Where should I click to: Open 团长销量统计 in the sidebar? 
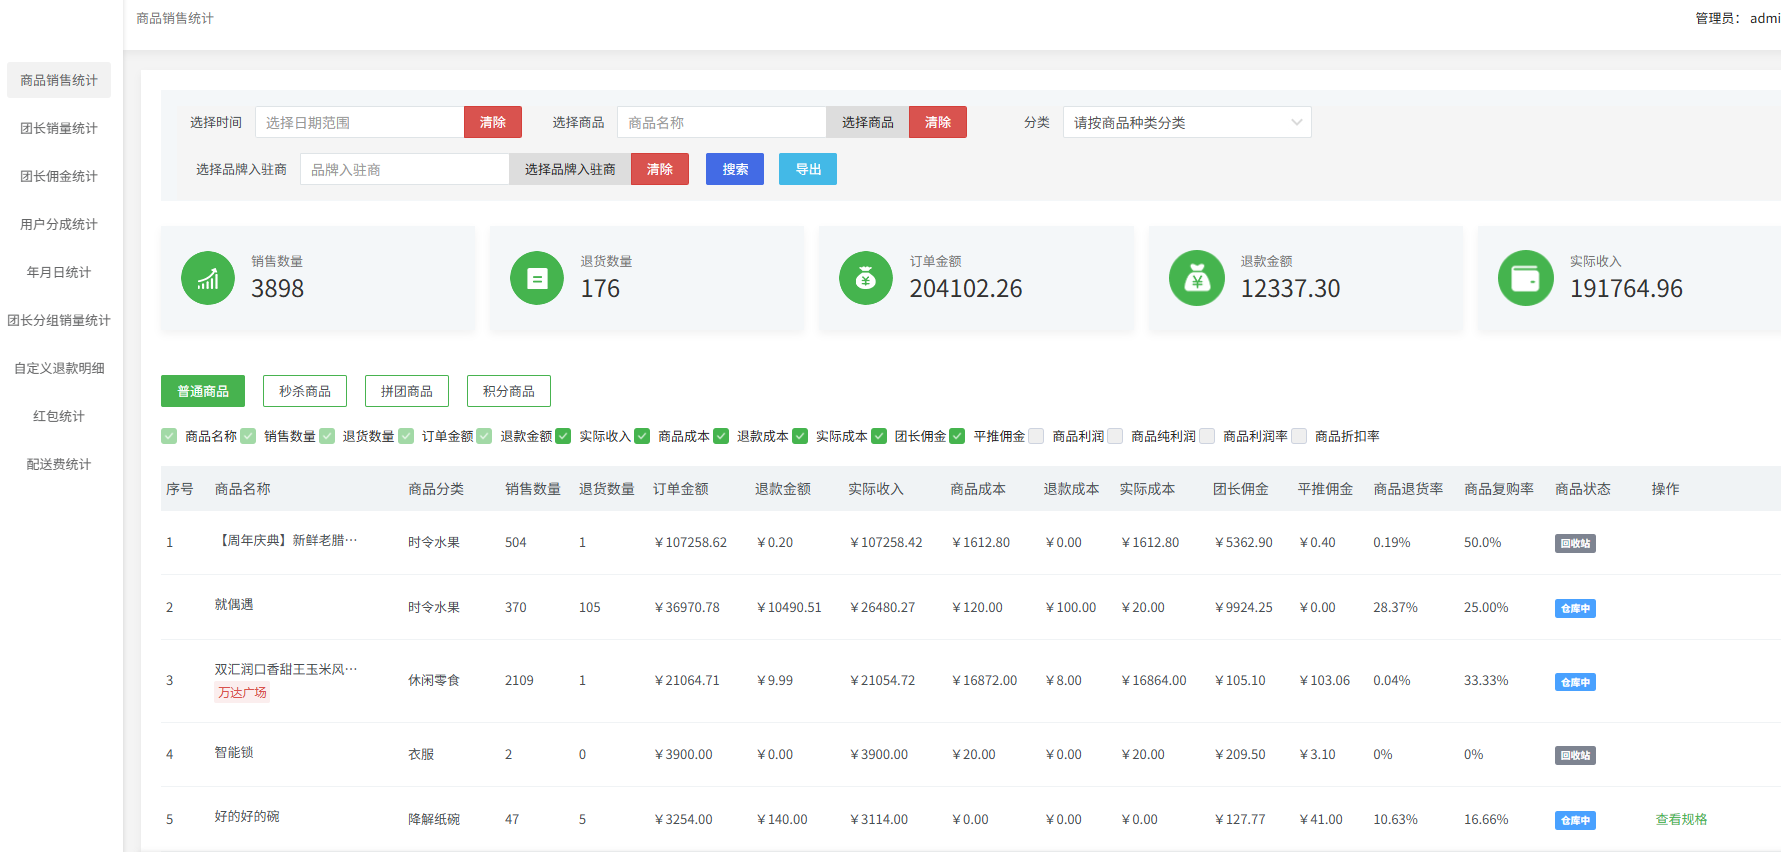point(59,128)
